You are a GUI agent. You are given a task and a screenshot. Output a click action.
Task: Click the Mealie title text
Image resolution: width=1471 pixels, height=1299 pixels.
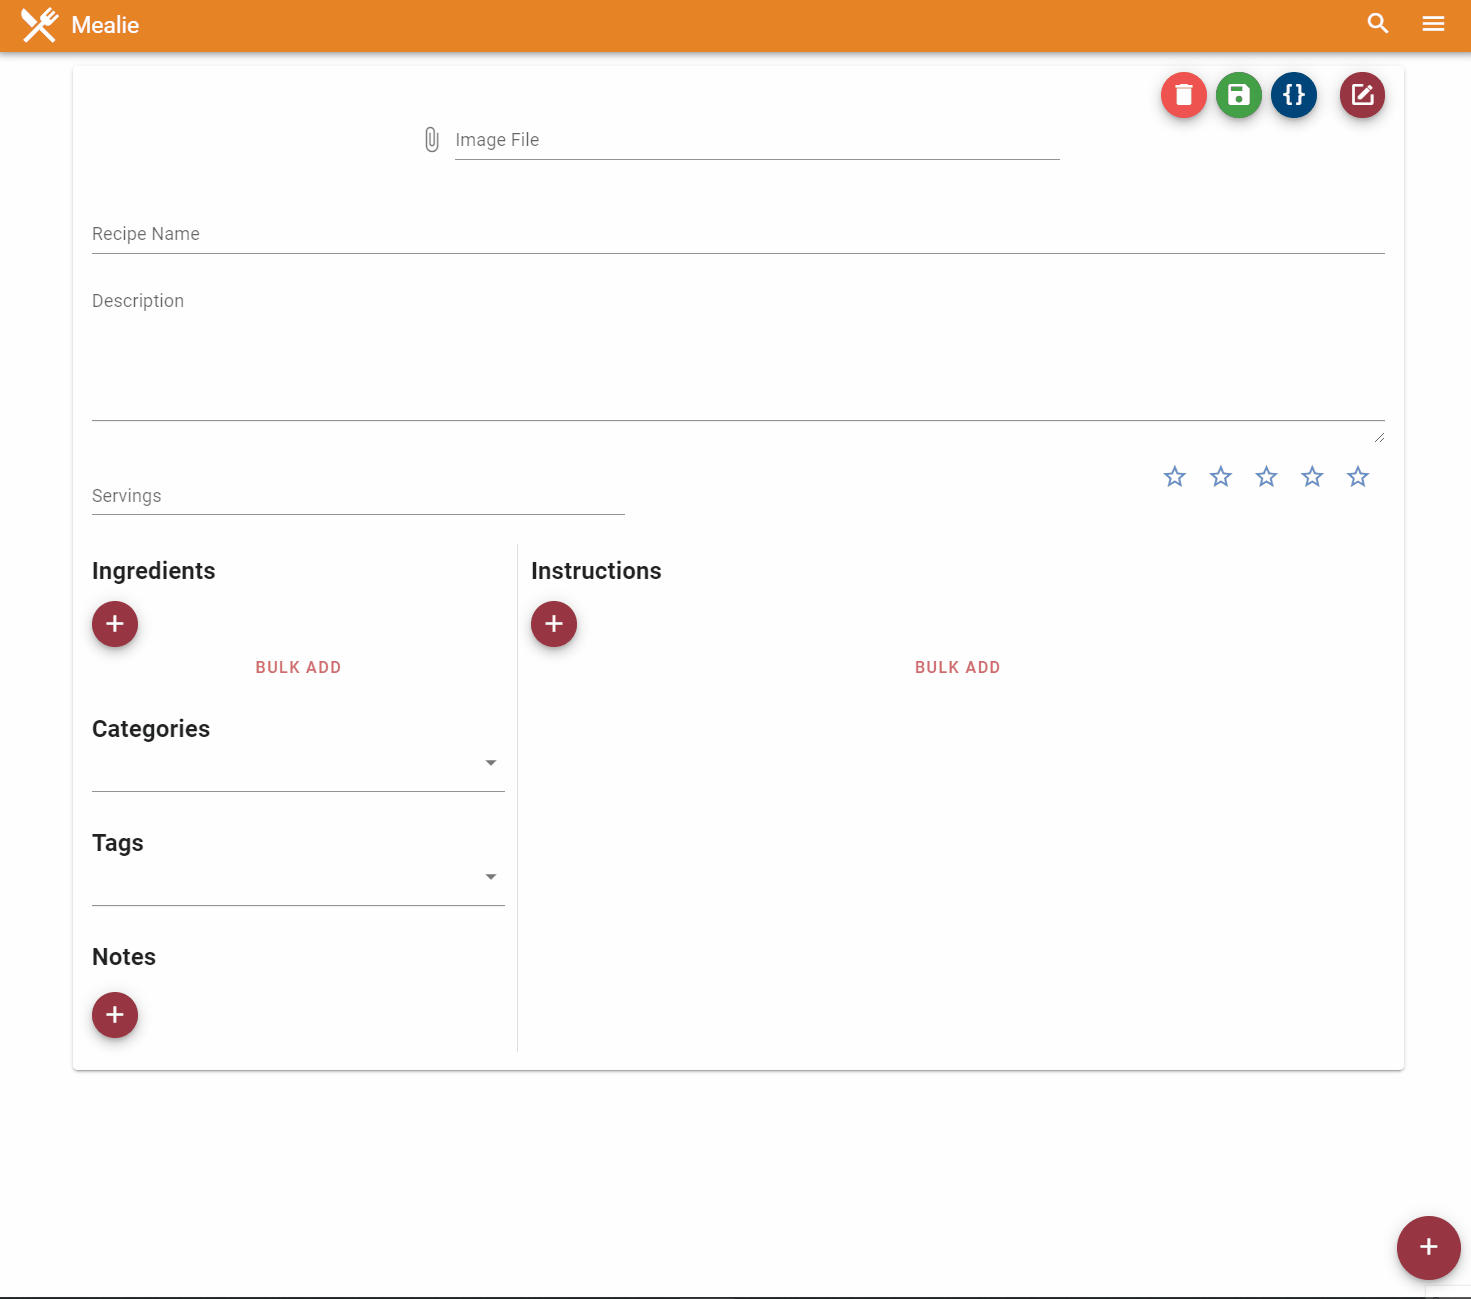pyautogui.click(x=105, y=25)
